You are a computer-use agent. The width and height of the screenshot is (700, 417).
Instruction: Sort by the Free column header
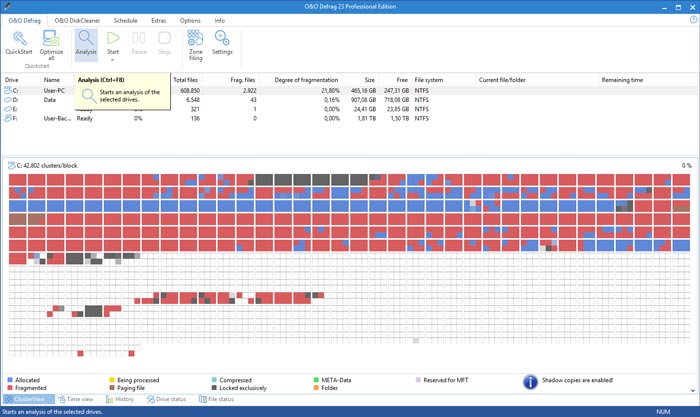402,80
